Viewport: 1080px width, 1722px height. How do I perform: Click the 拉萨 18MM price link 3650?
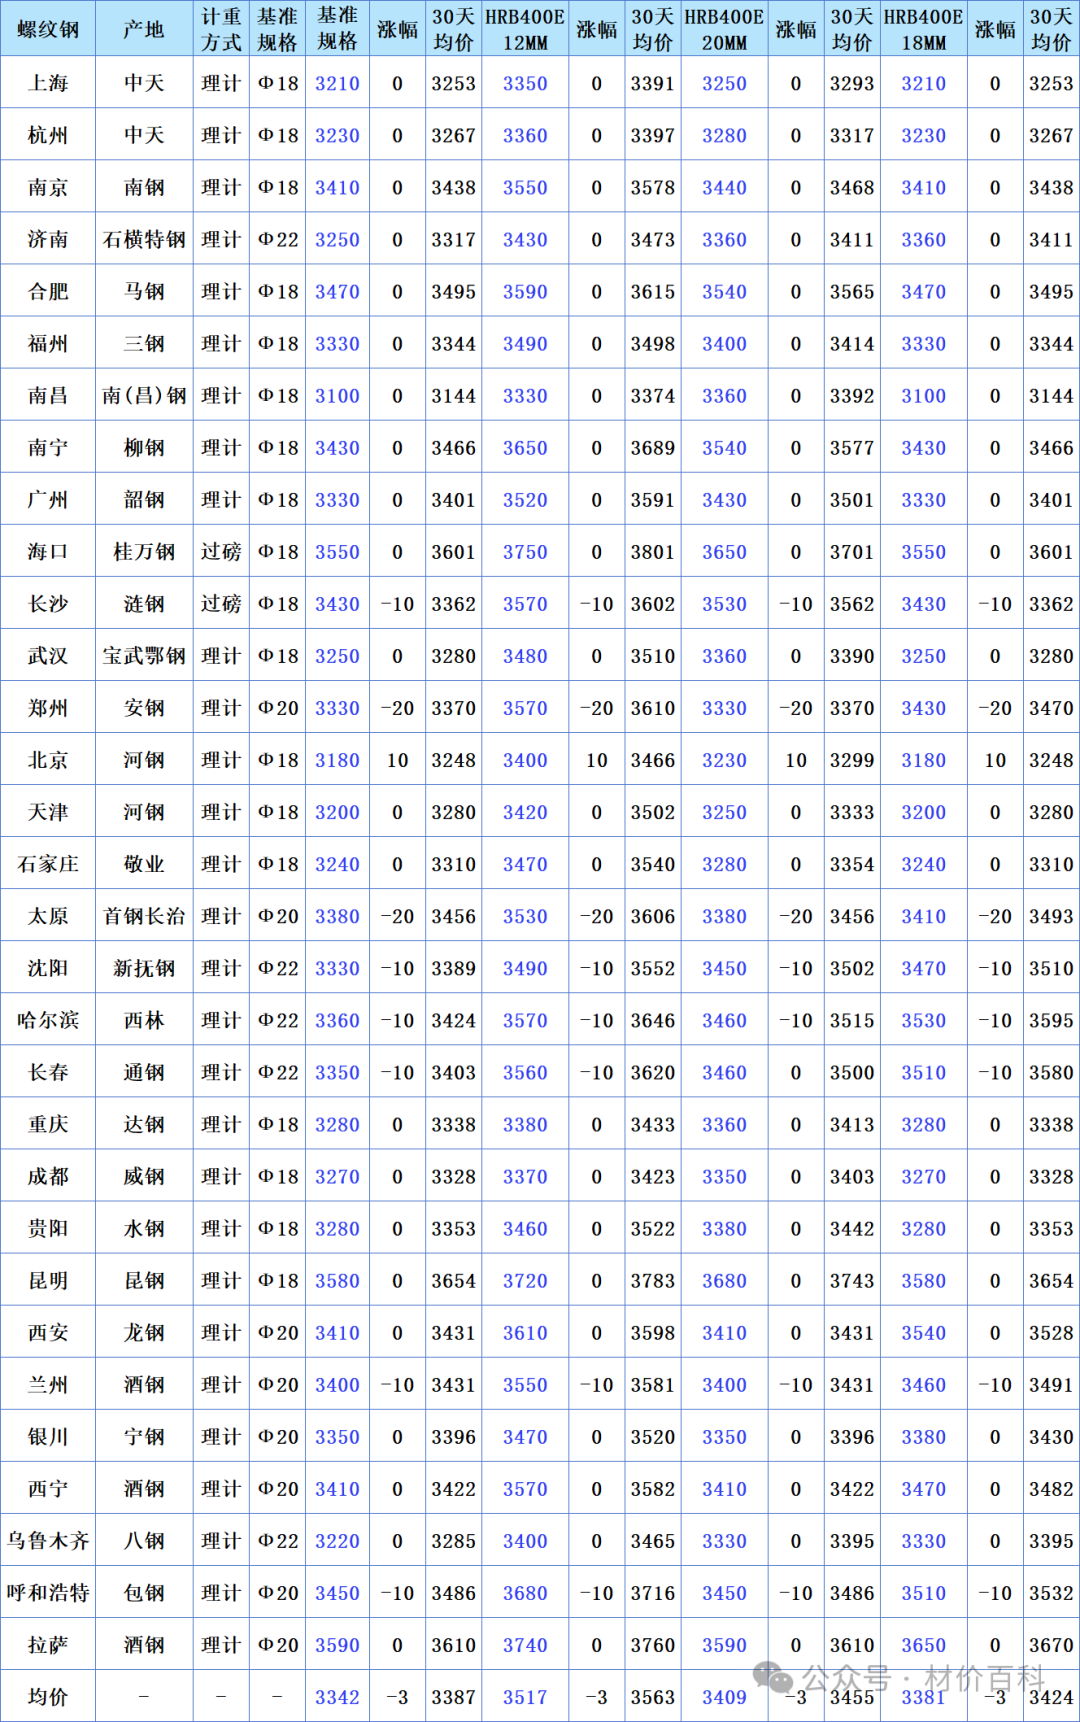click(x=923, y=1645)
